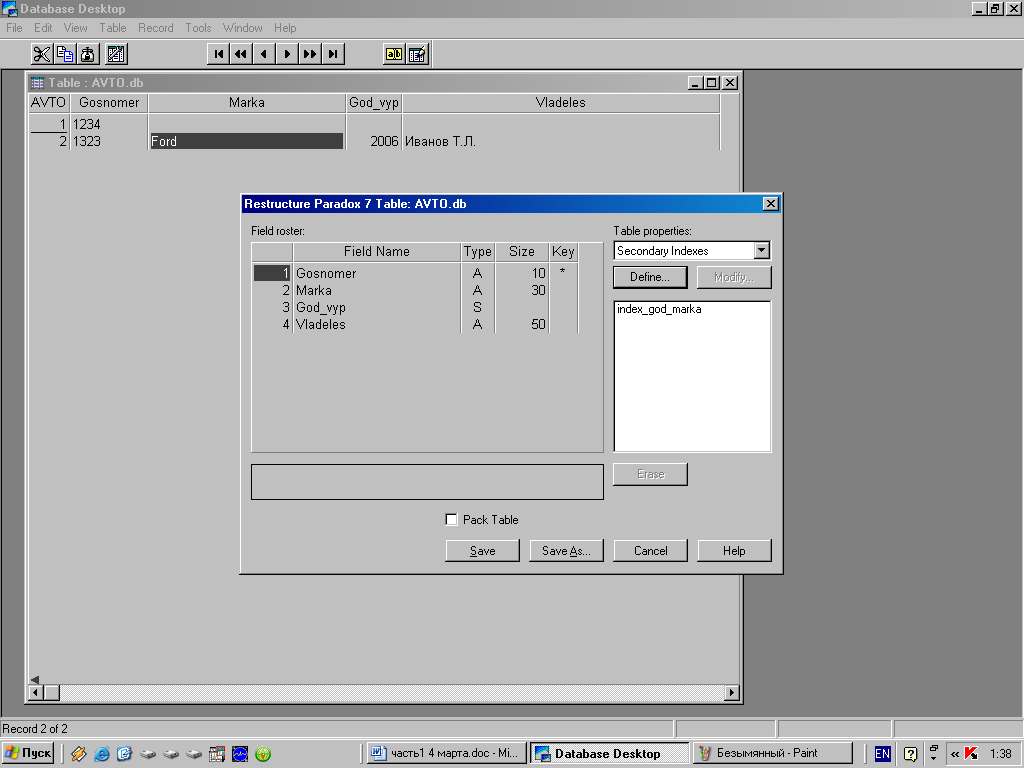This screenshot has width=1024, height=768.
Task: Select the Gosnomer field name row
Action: (377, 273)
